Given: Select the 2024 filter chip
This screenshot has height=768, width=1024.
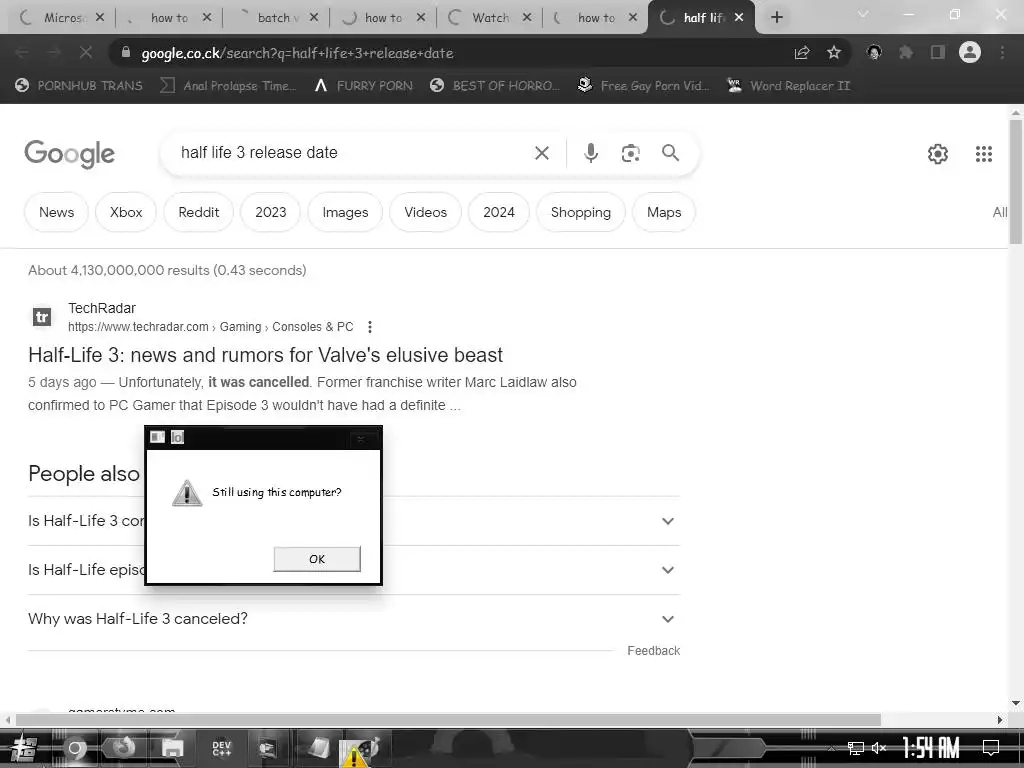Looking at the screenshot, I should (x=498, y=212).
